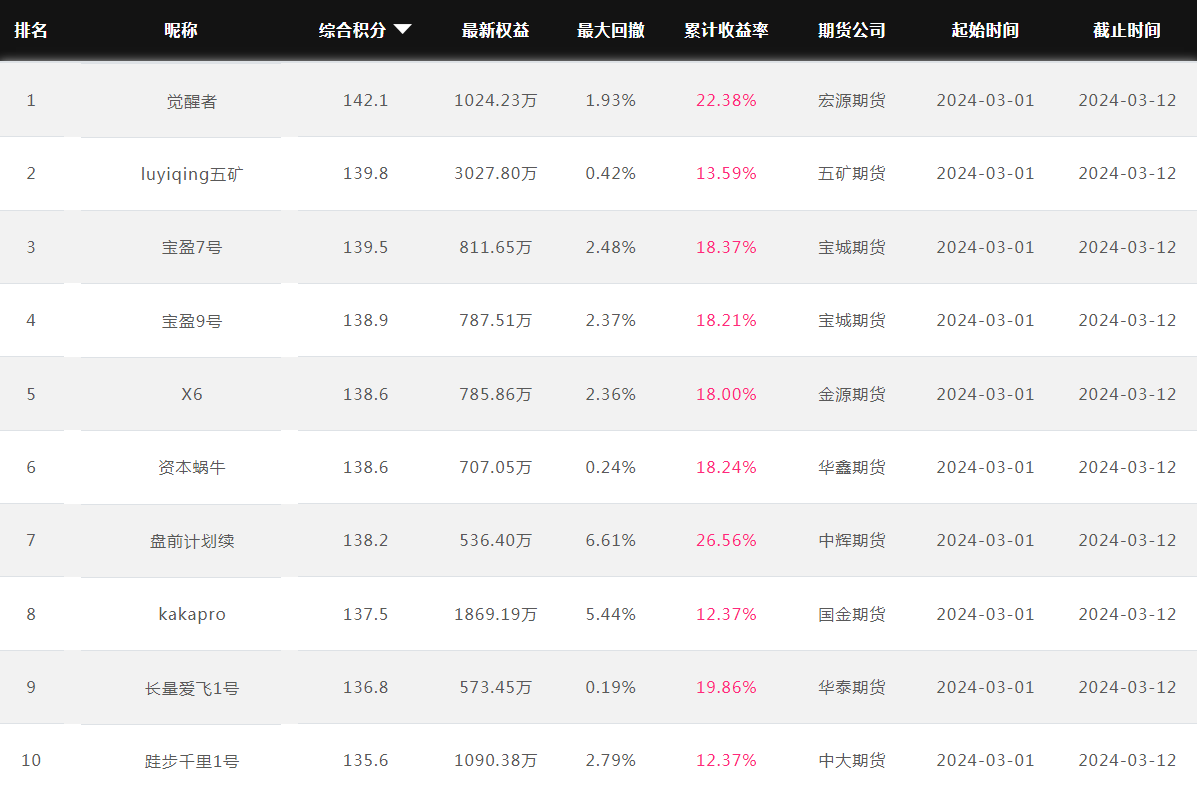Open the 盘前计划续 trader nickname

(x=192, y=541)
